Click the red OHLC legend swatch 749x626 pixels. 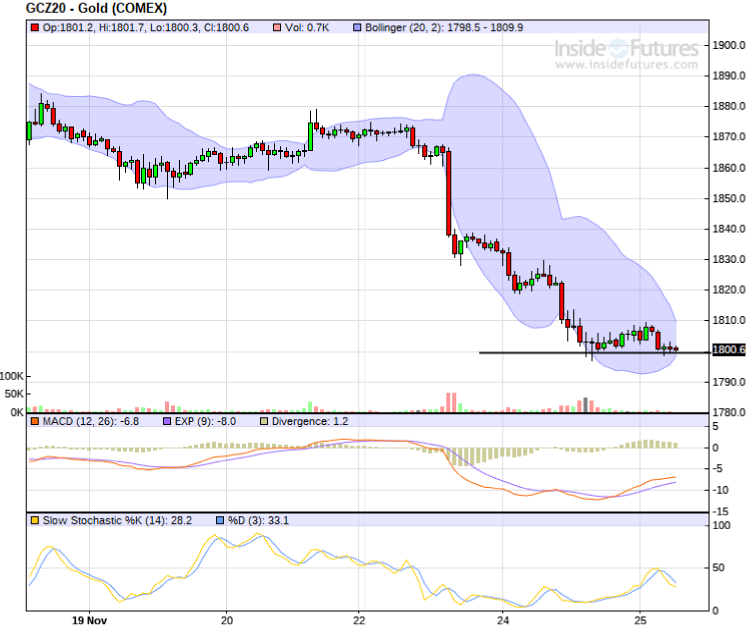tap(34, 26)
